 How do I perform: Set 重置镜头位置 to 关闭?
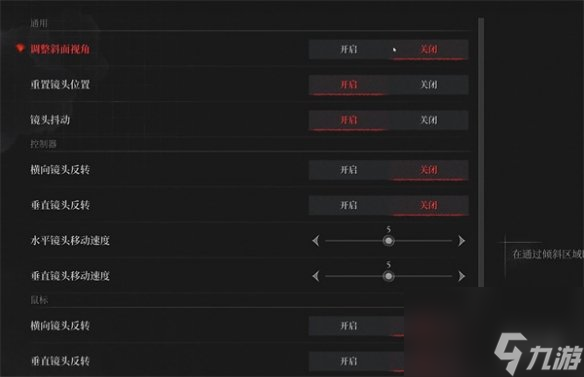click(428, 85)
